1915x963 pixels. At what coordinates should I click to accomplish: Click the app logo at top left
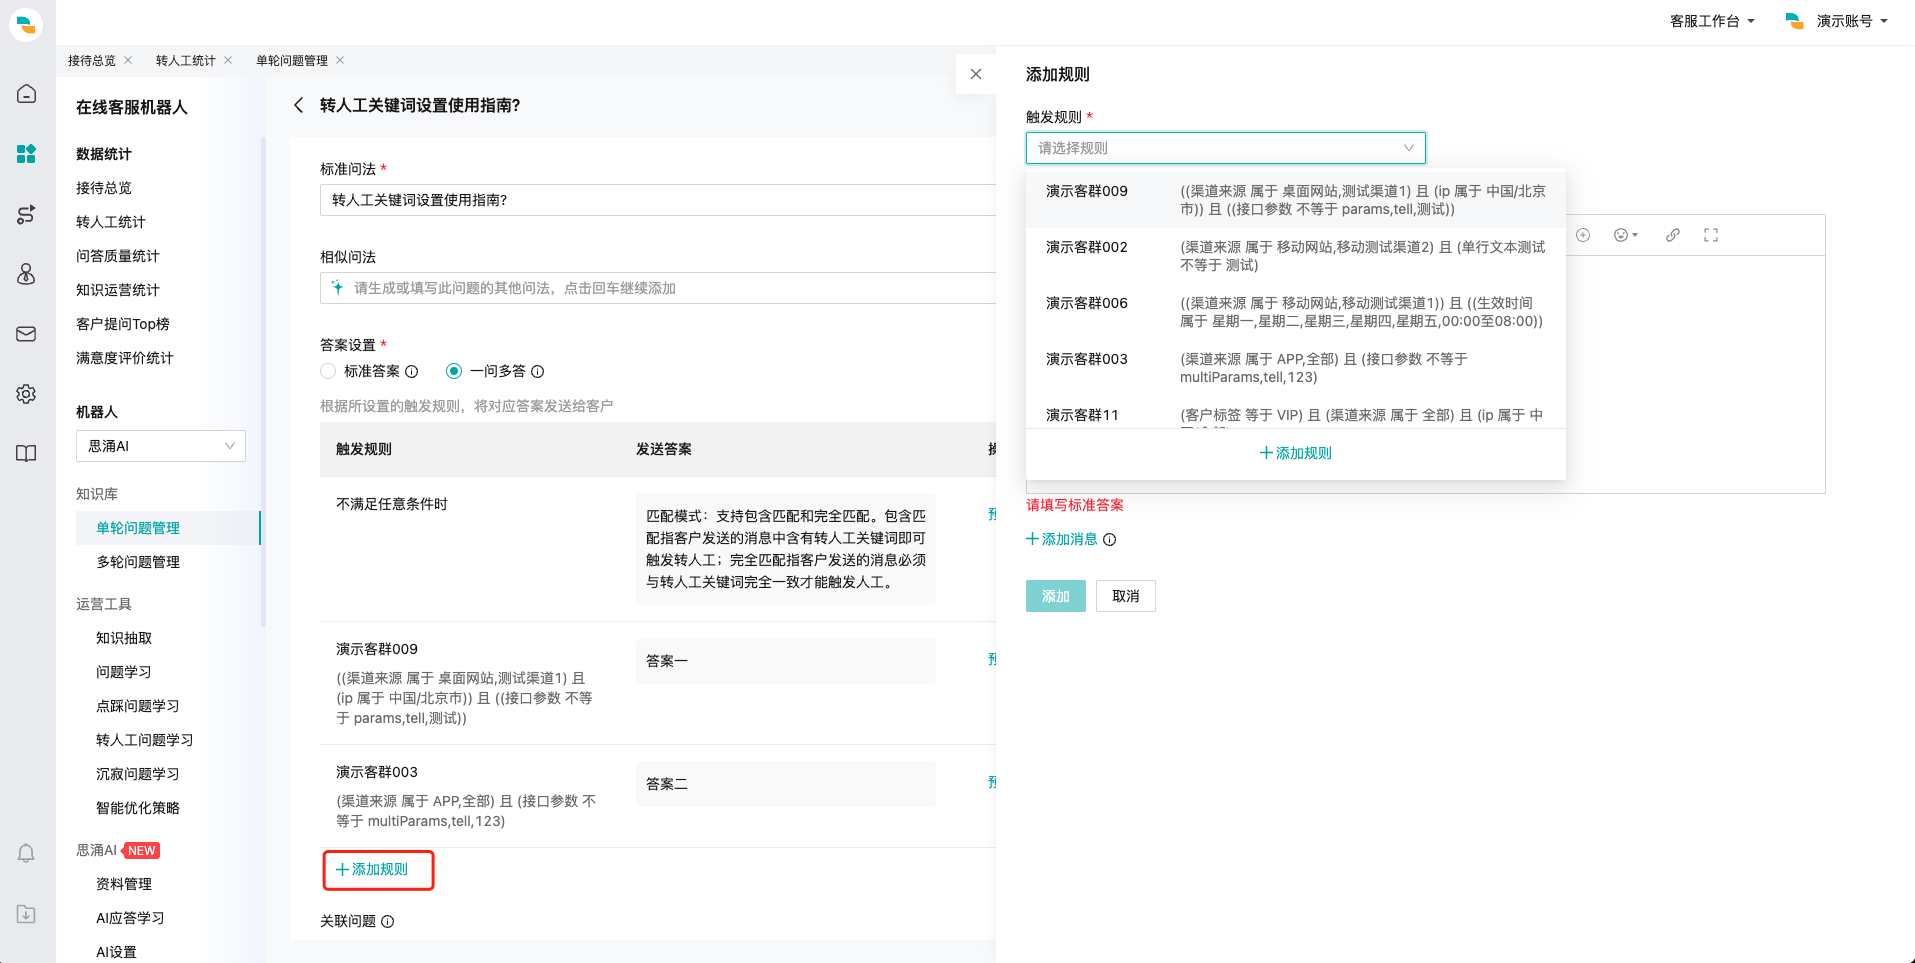click(26, 24)
